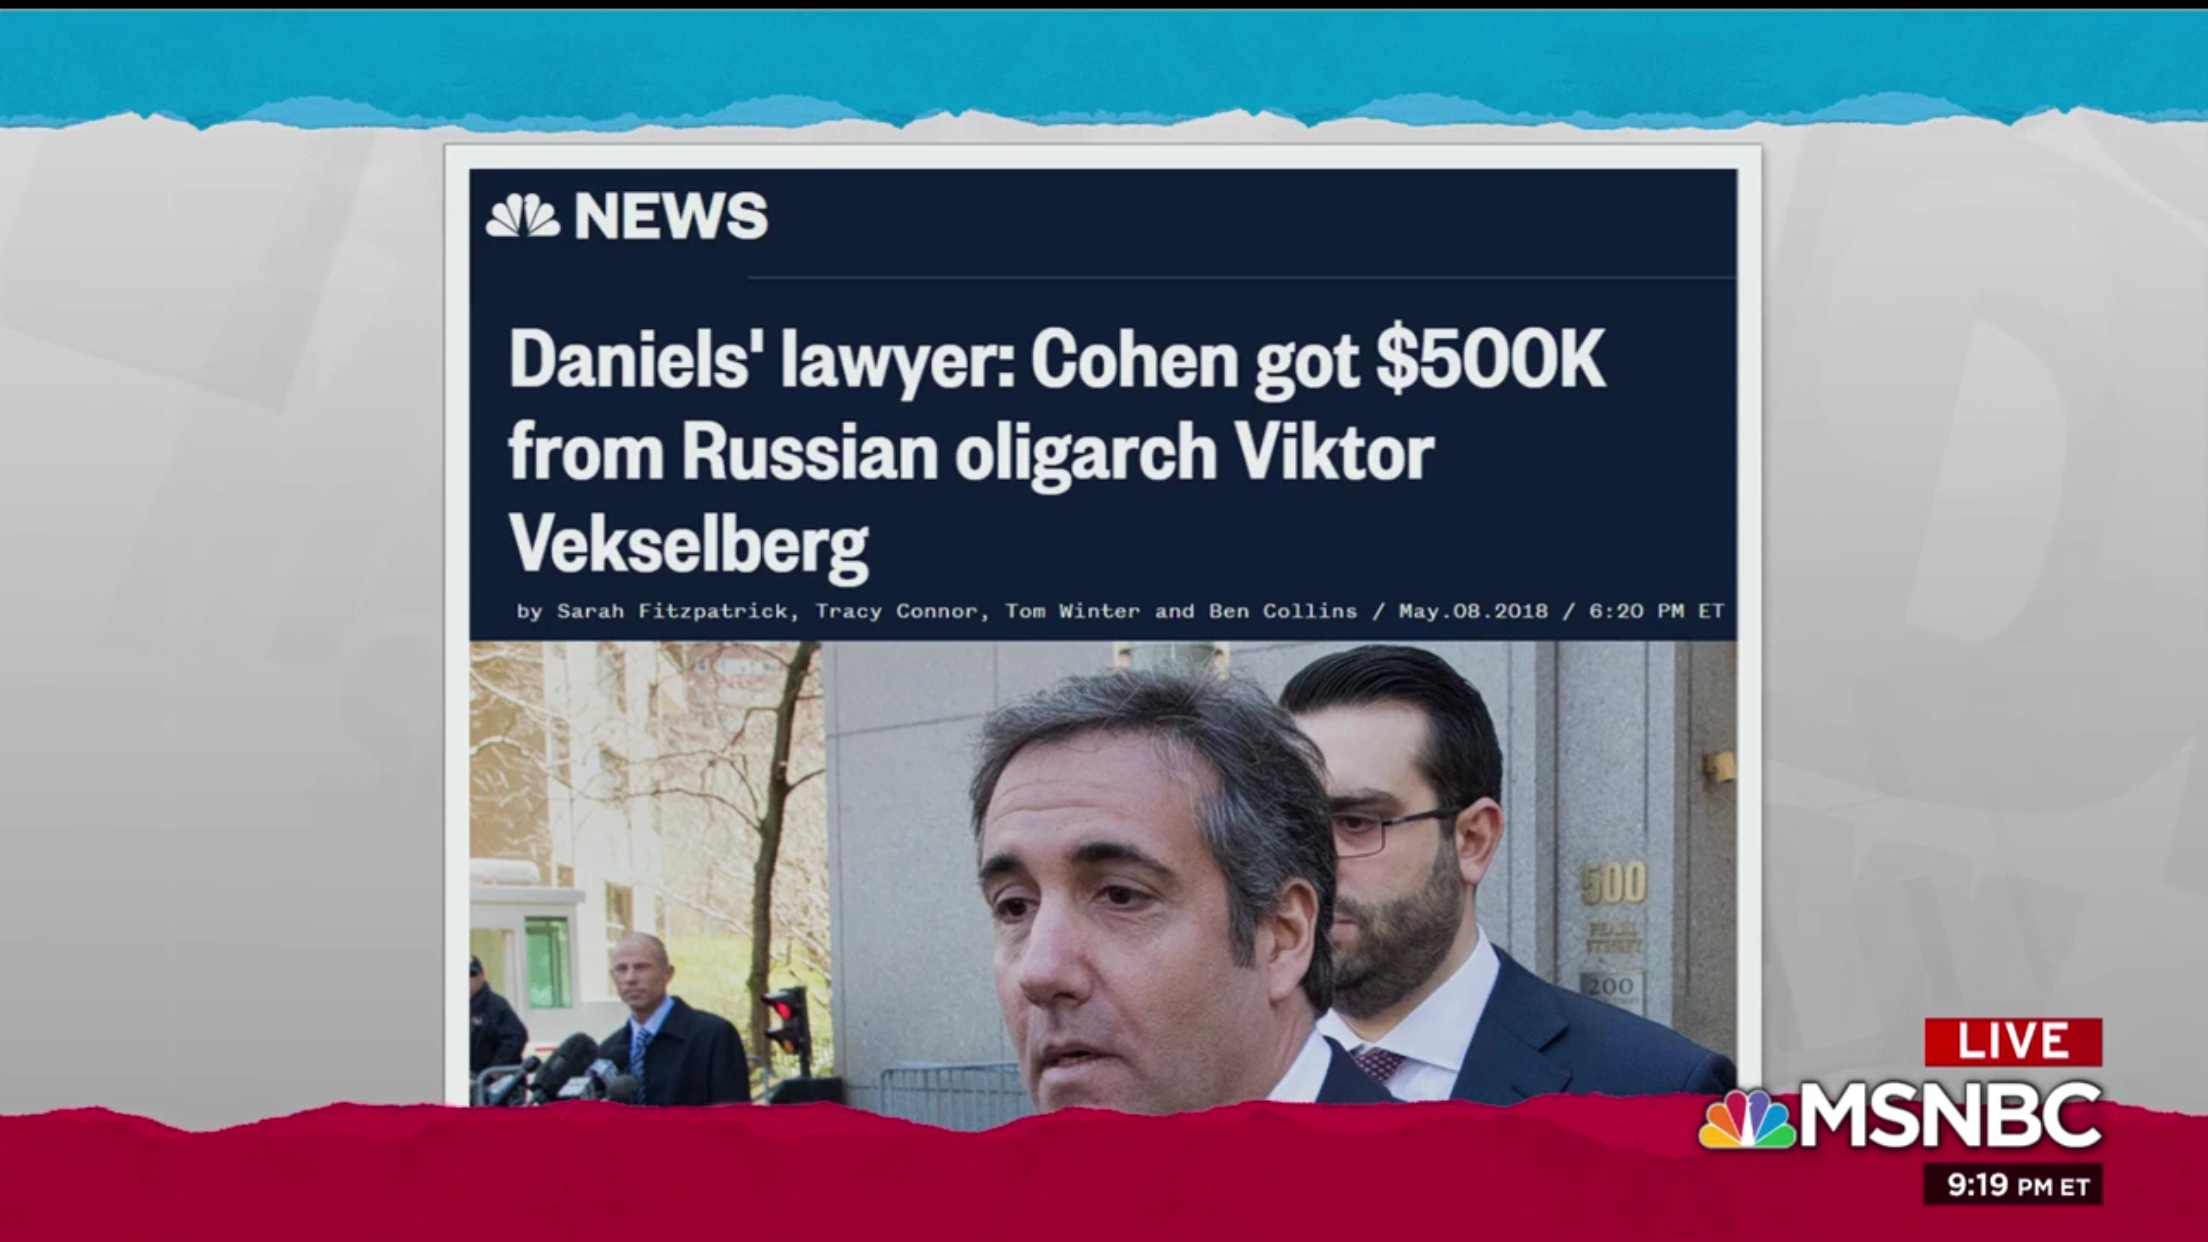Click the gold 500 building number sign

pyautogui.click(x=1612, y=884)
